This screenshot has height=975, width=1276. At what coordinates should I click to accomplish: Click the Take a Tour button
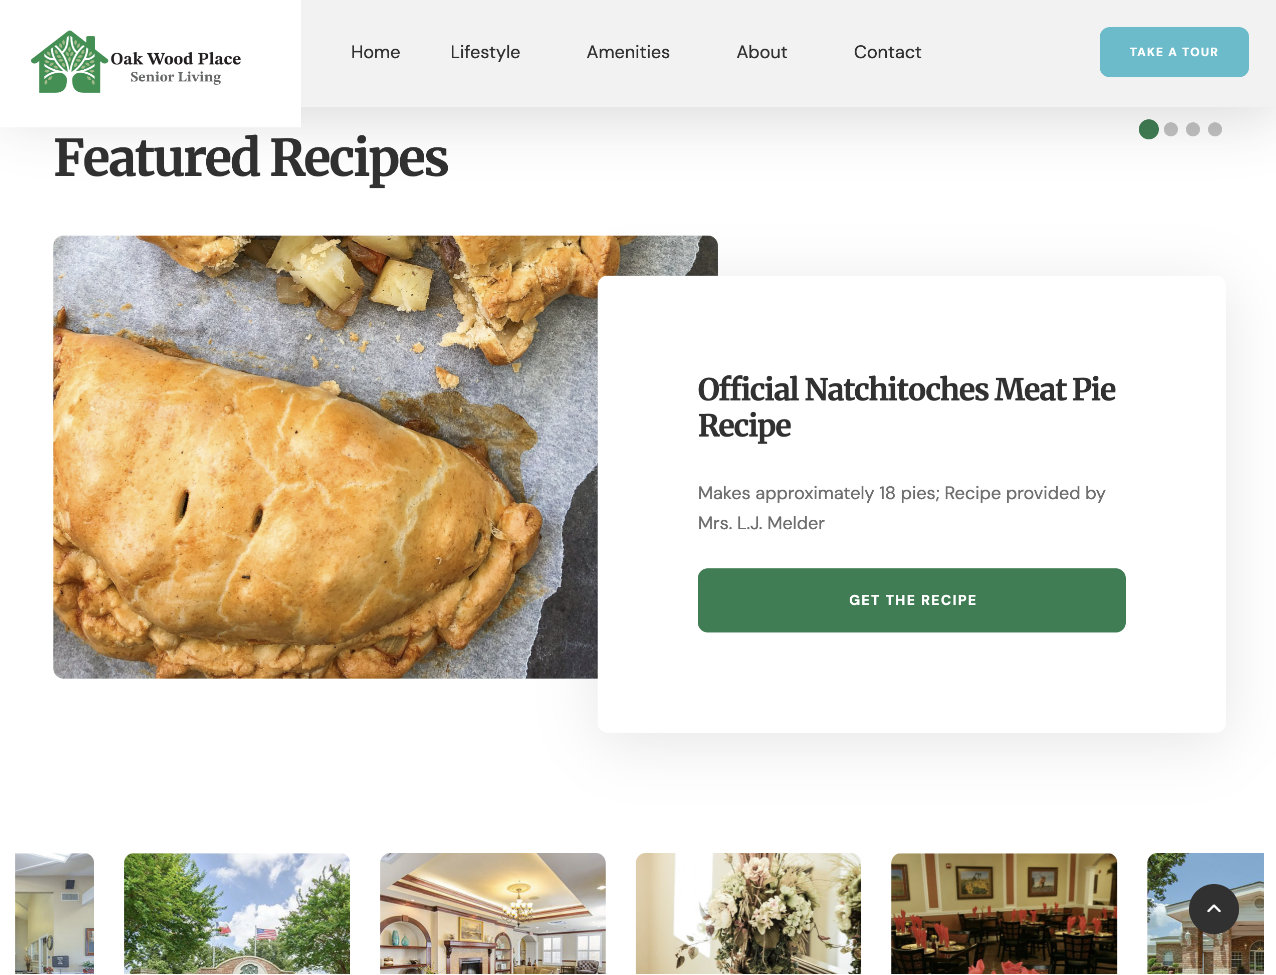(x=1174, y=52)
